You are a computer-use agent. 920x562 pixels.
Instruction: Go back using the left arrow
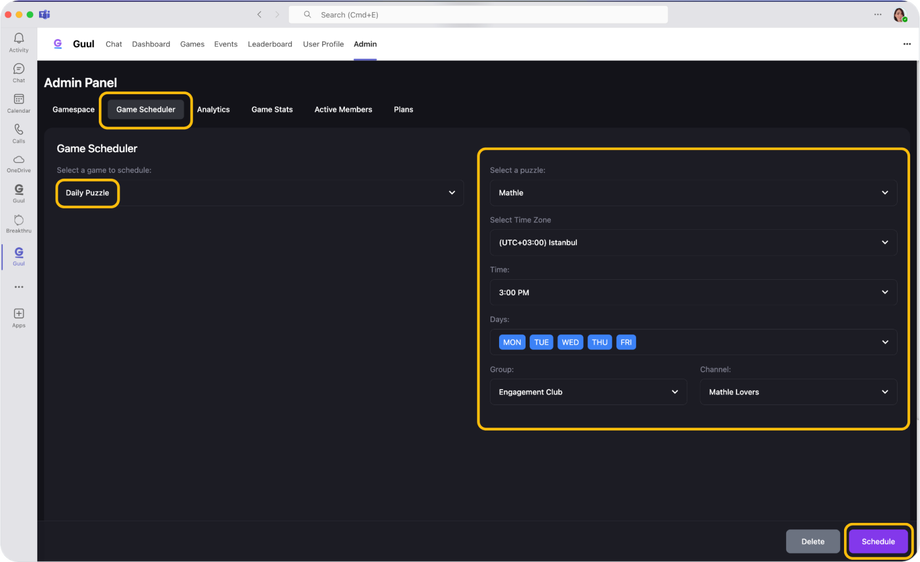coord(259,15)
